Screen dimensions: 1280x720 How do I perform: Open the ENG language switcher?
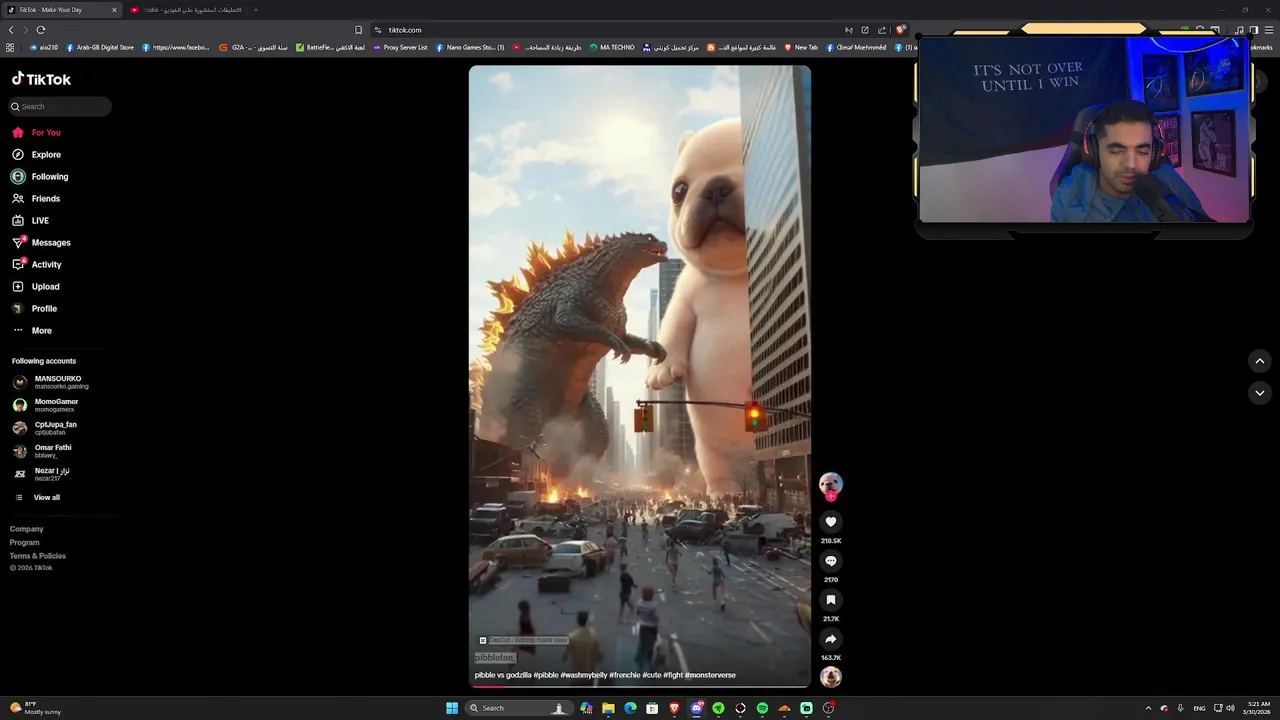[1199, 708]
